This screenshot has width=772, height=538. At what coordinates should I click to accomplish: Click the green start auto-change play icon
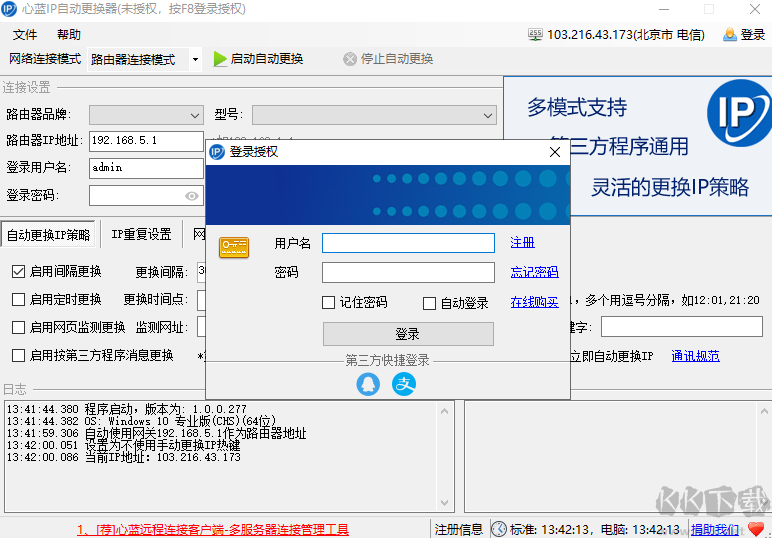click(220, 59)
